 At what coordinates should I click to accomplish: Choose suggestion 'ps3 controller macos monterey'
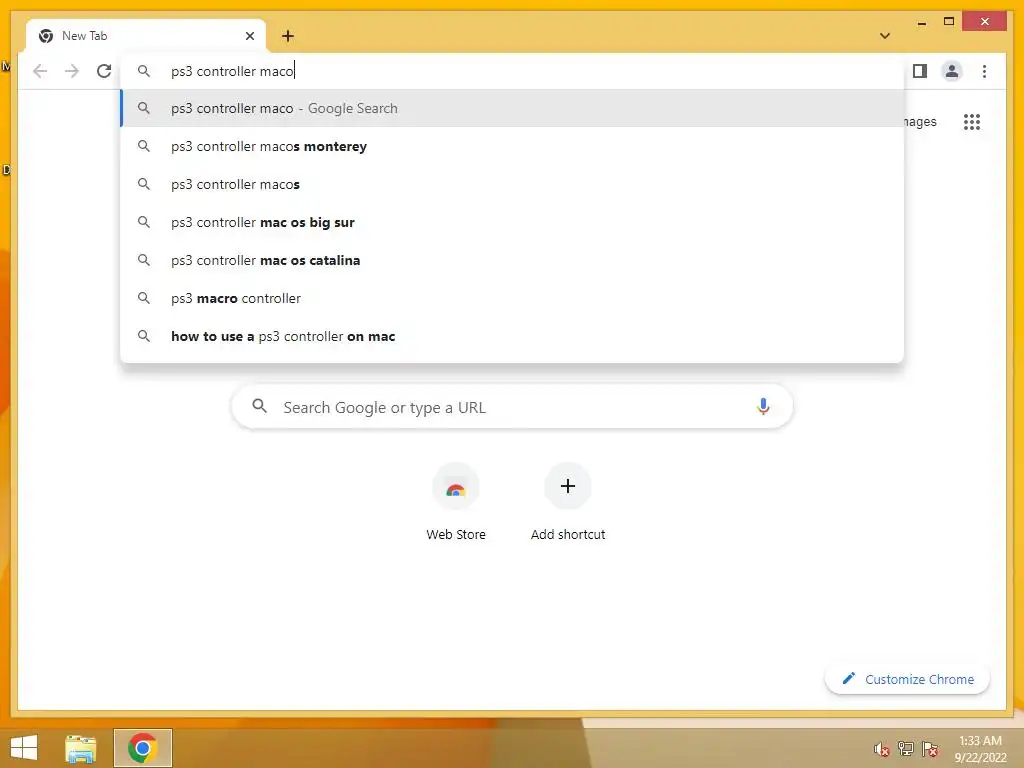[x=513, y=146]
